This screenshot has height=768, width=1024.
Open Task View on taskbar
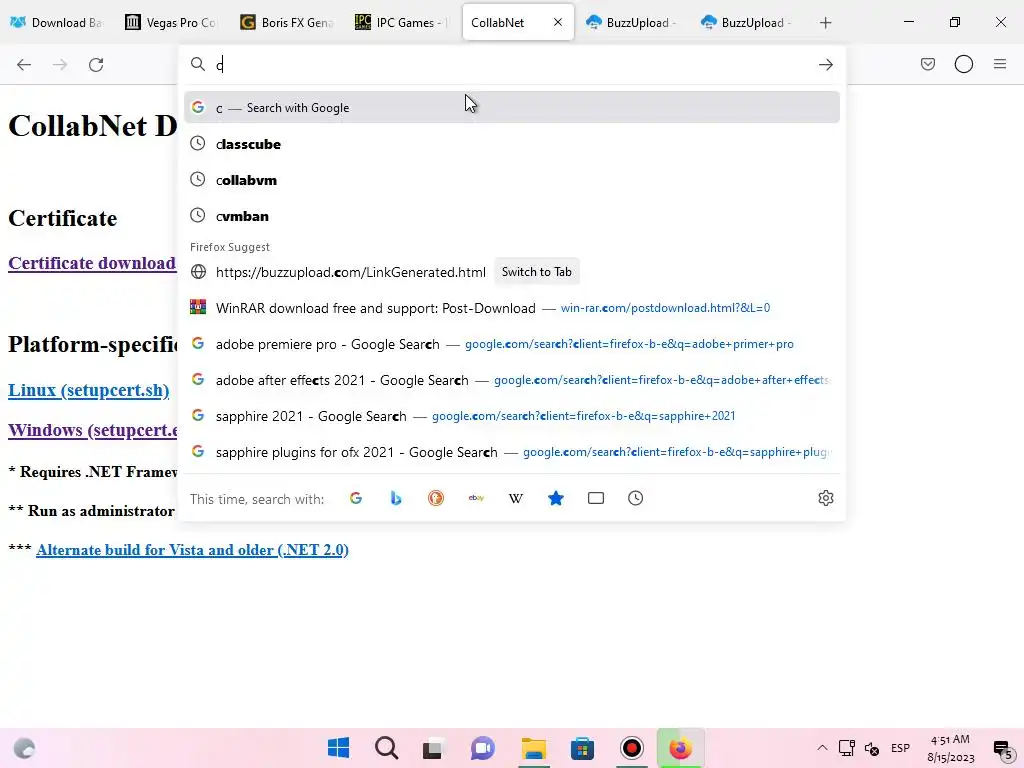point(432,748)
